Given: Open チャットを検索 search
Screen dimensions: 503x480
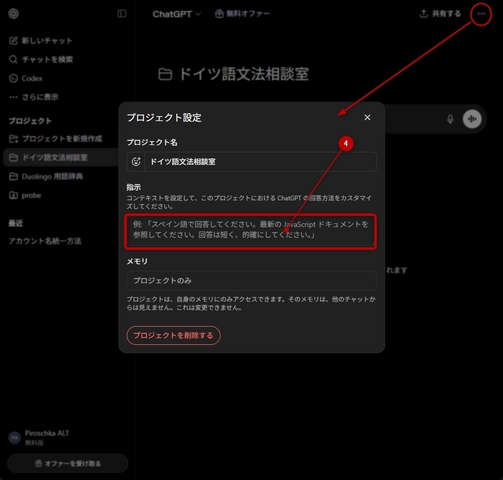Looking at the screenshot, I should tap(41, 59).
